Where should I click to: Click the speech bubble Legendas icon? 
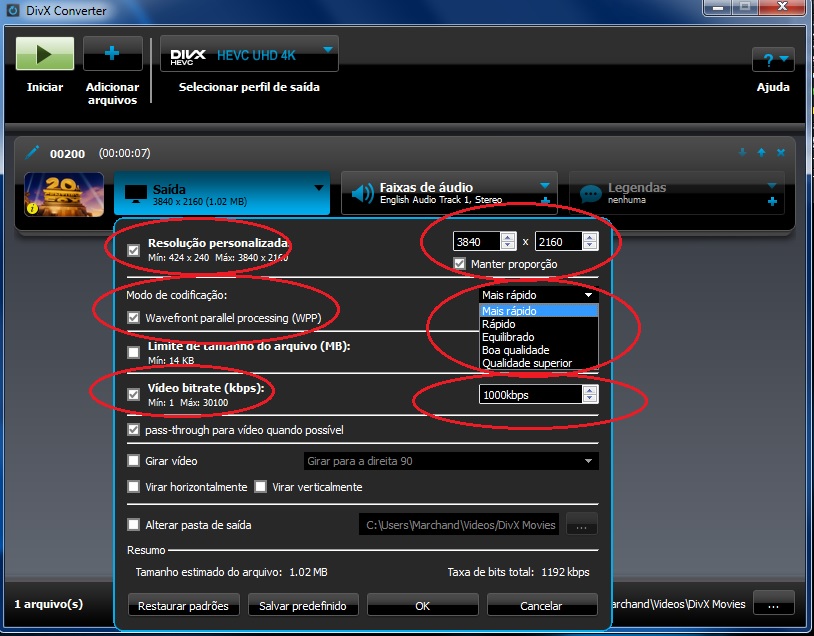(590, 194)
